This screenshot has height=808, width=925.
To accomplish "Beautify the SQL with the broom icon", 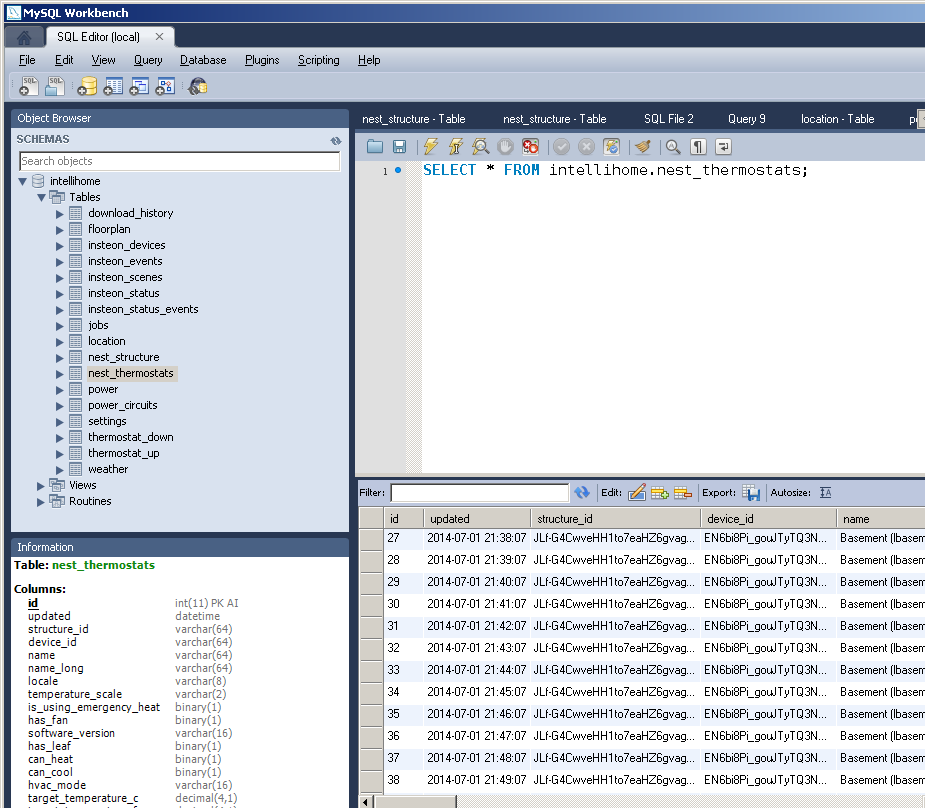I will coord(643,146).
